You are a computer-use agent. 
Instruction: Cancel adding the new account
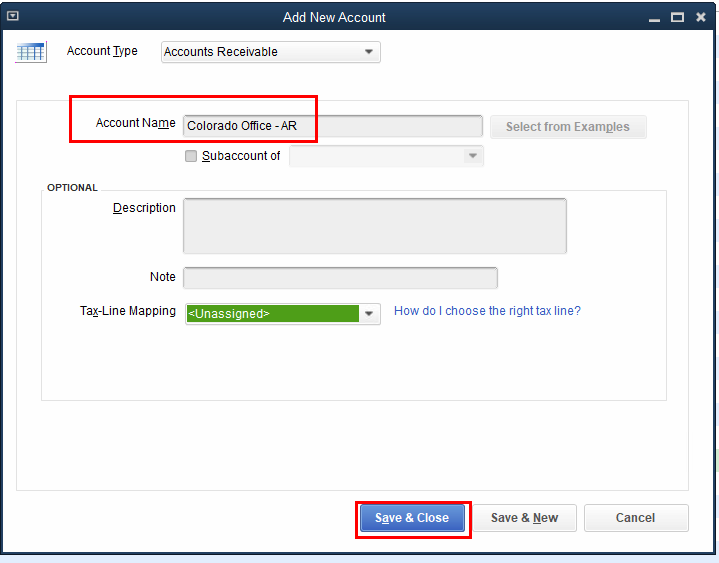click(x=636, y=518)
